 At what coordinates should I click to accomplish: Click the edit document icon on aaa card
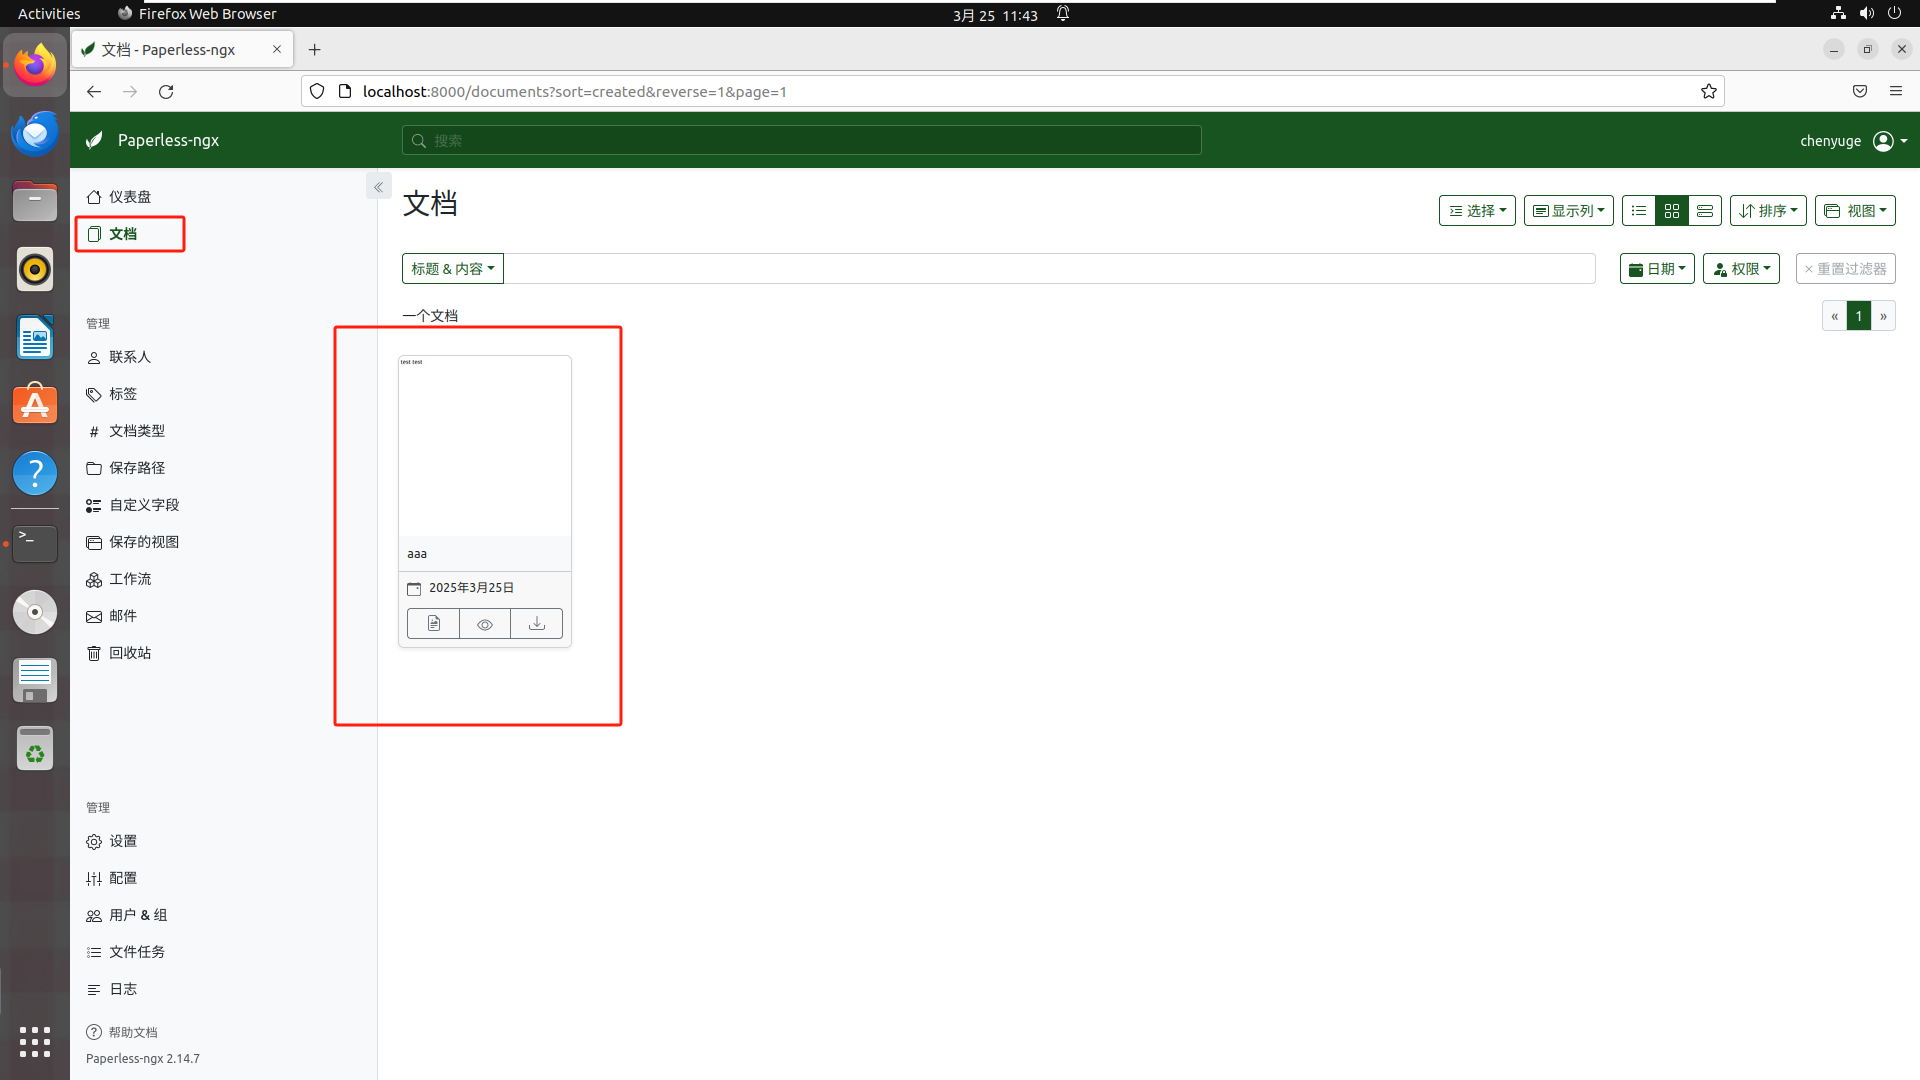[433, 623]
